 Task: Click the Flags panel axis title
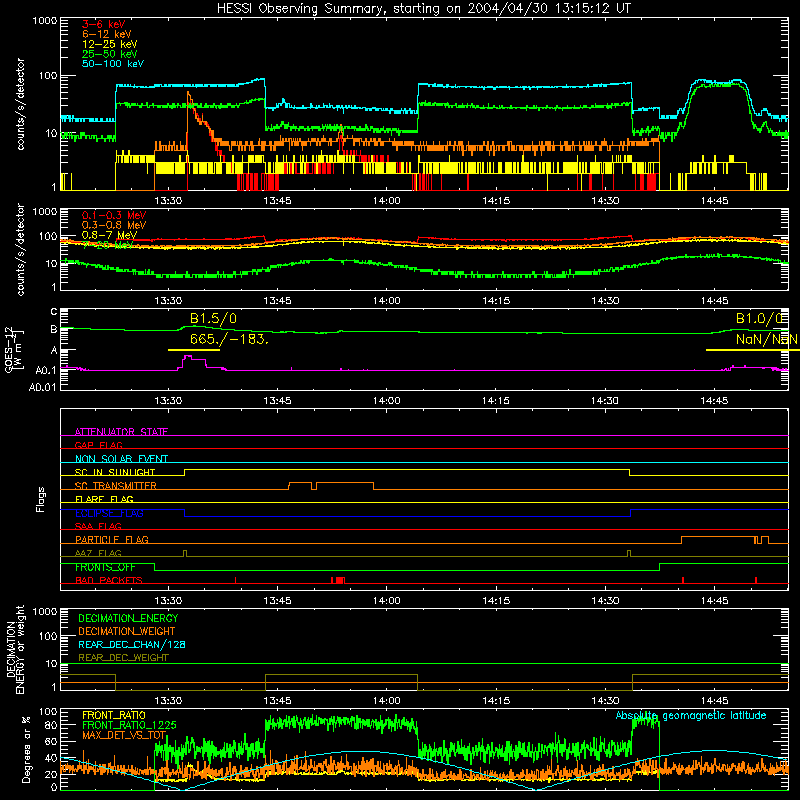click(x=41, y=499)
